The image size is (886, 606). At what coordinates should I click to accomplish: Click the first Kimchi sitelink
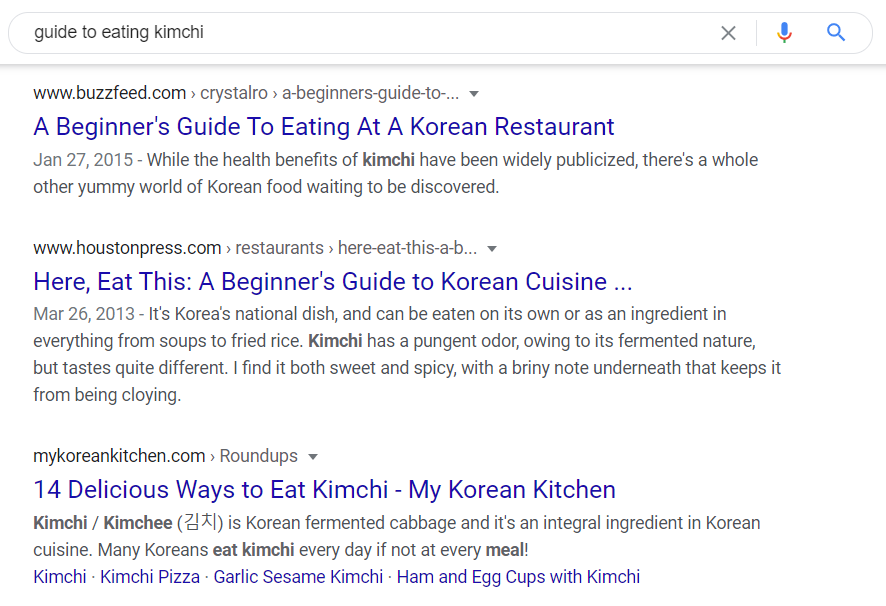(59, 576)
